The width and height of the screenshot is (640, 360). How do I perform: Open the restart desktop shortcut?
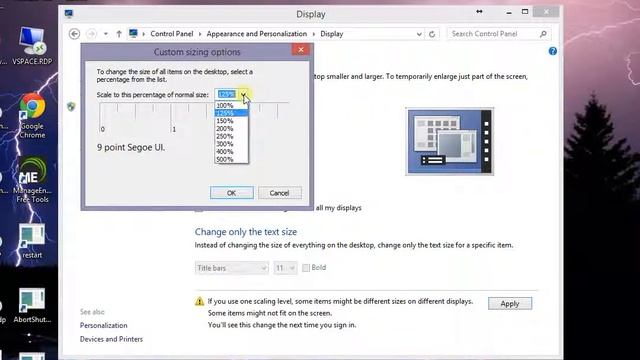32,241
